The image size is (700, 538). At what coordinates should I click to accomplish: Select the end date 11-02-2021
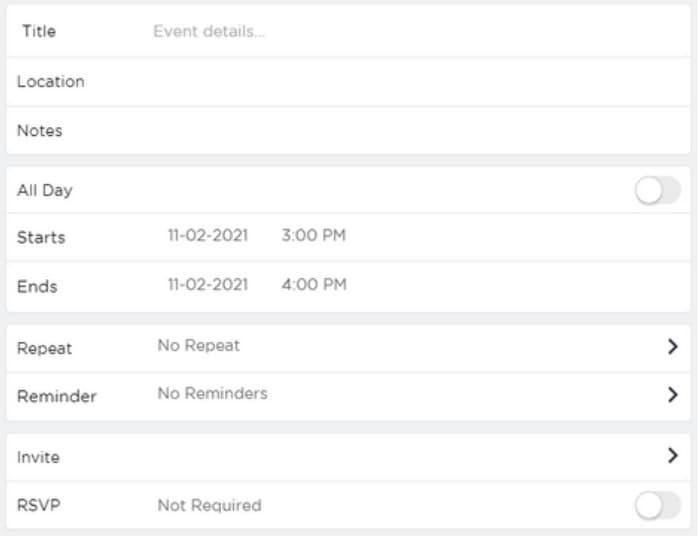point(207,285)
